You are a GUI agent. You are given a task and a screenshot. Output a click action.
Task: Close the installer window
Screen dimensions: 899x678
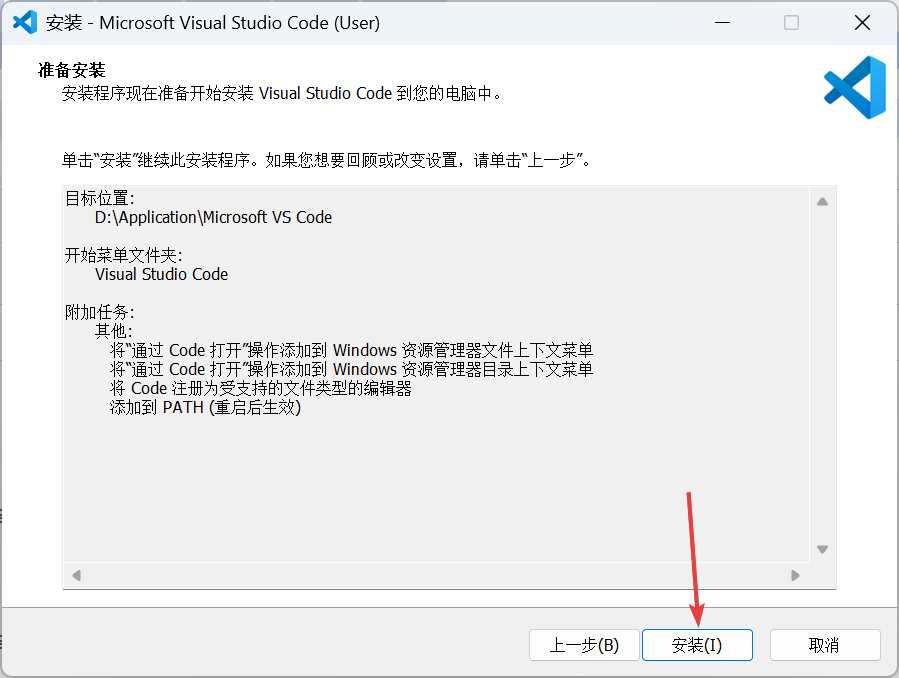point(862,23)
